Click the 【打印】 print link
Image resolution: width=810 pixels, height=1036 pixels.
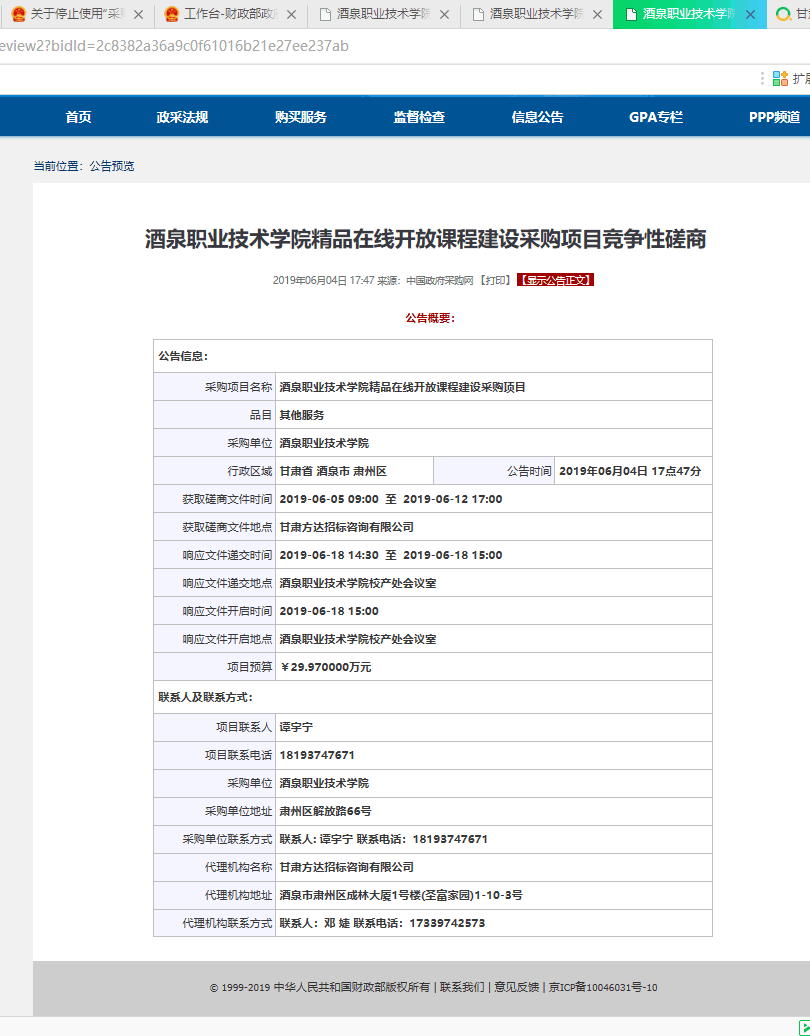pos(494,281)
